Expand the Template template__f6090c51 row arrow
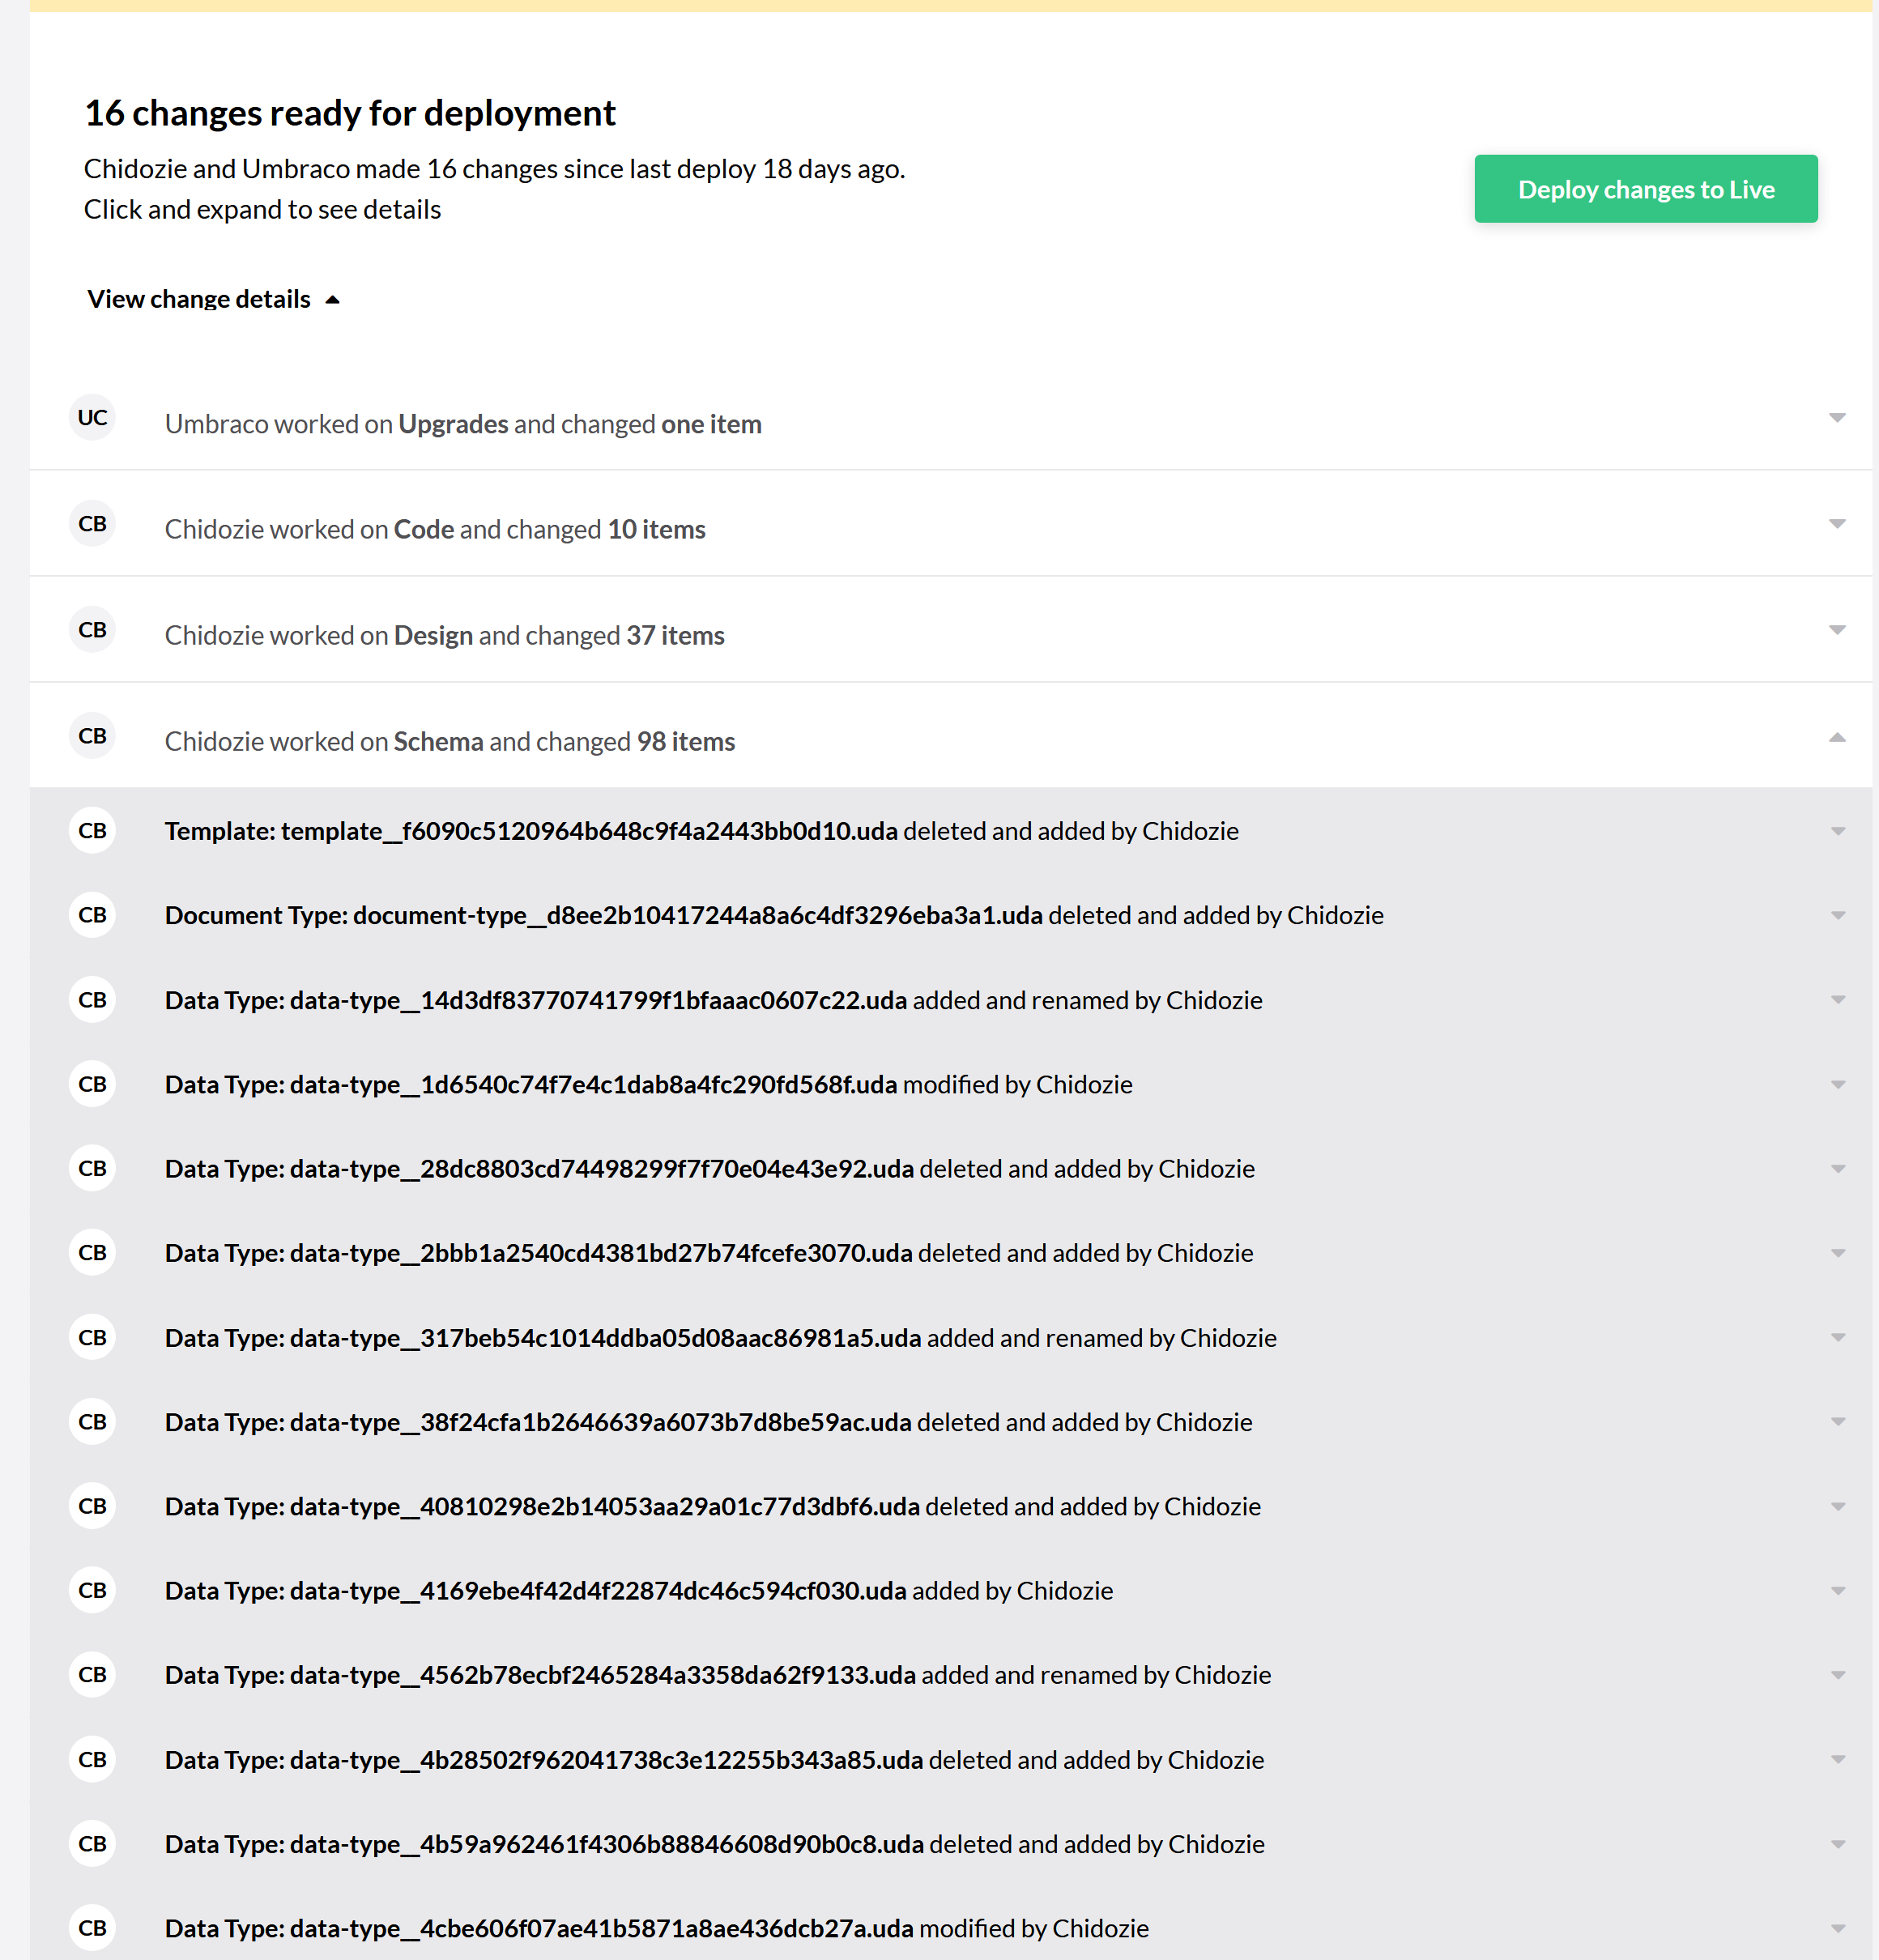 [x=1837, y=832]
